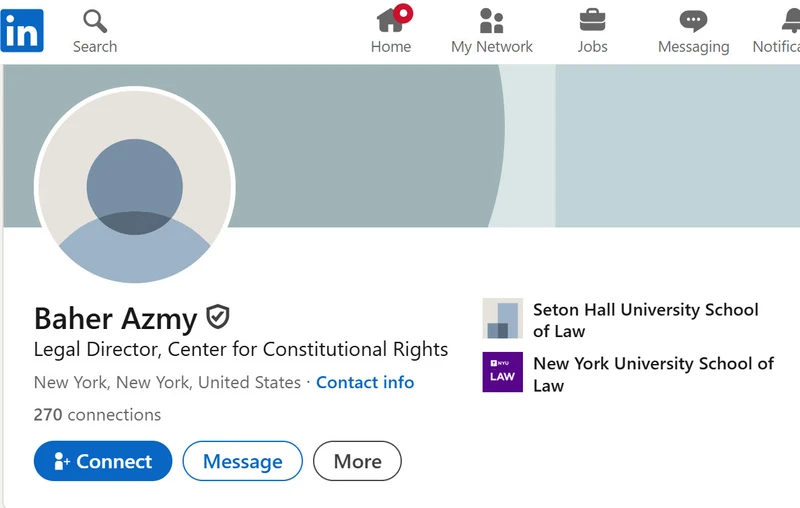Go to Home via house icon
Screen dimensions: 800x508
[390, 20]
